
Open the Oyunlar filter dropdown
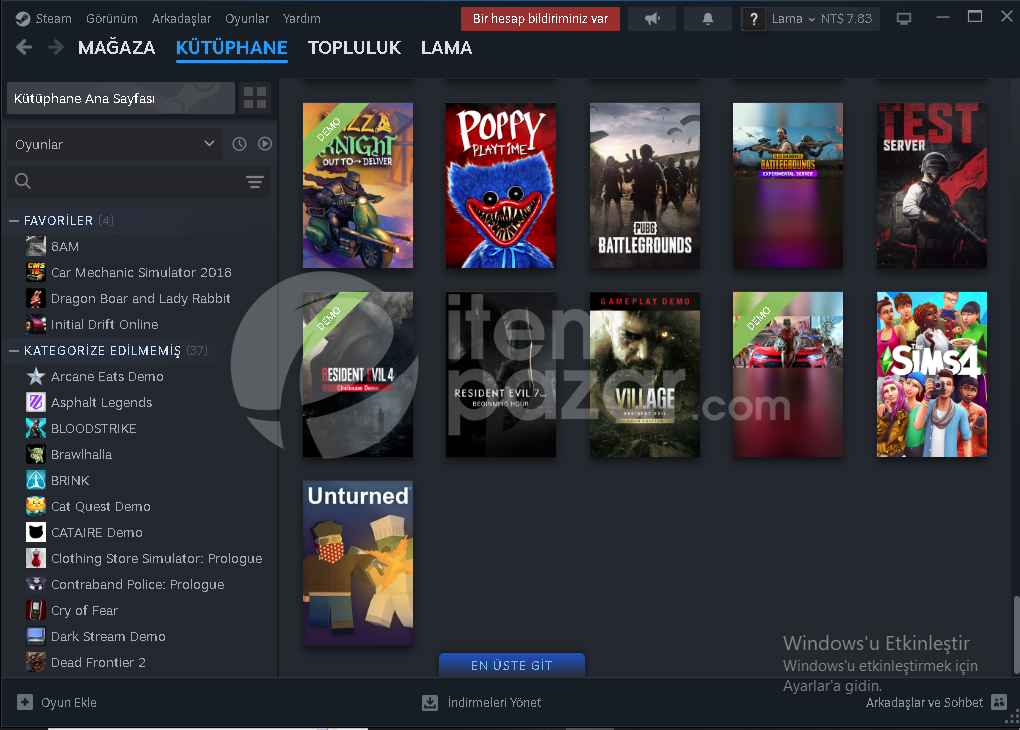[x=114, y=144]
